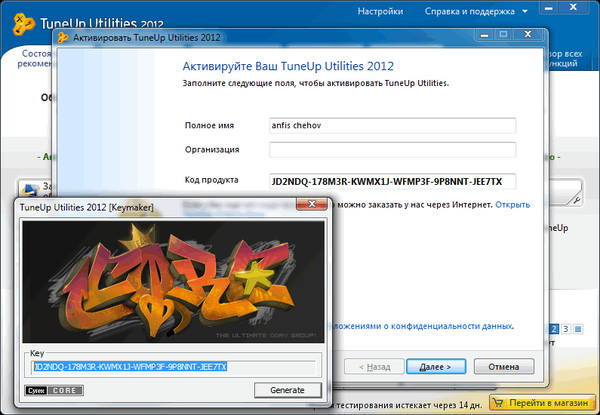Click the Открыть link

[512, 205]
